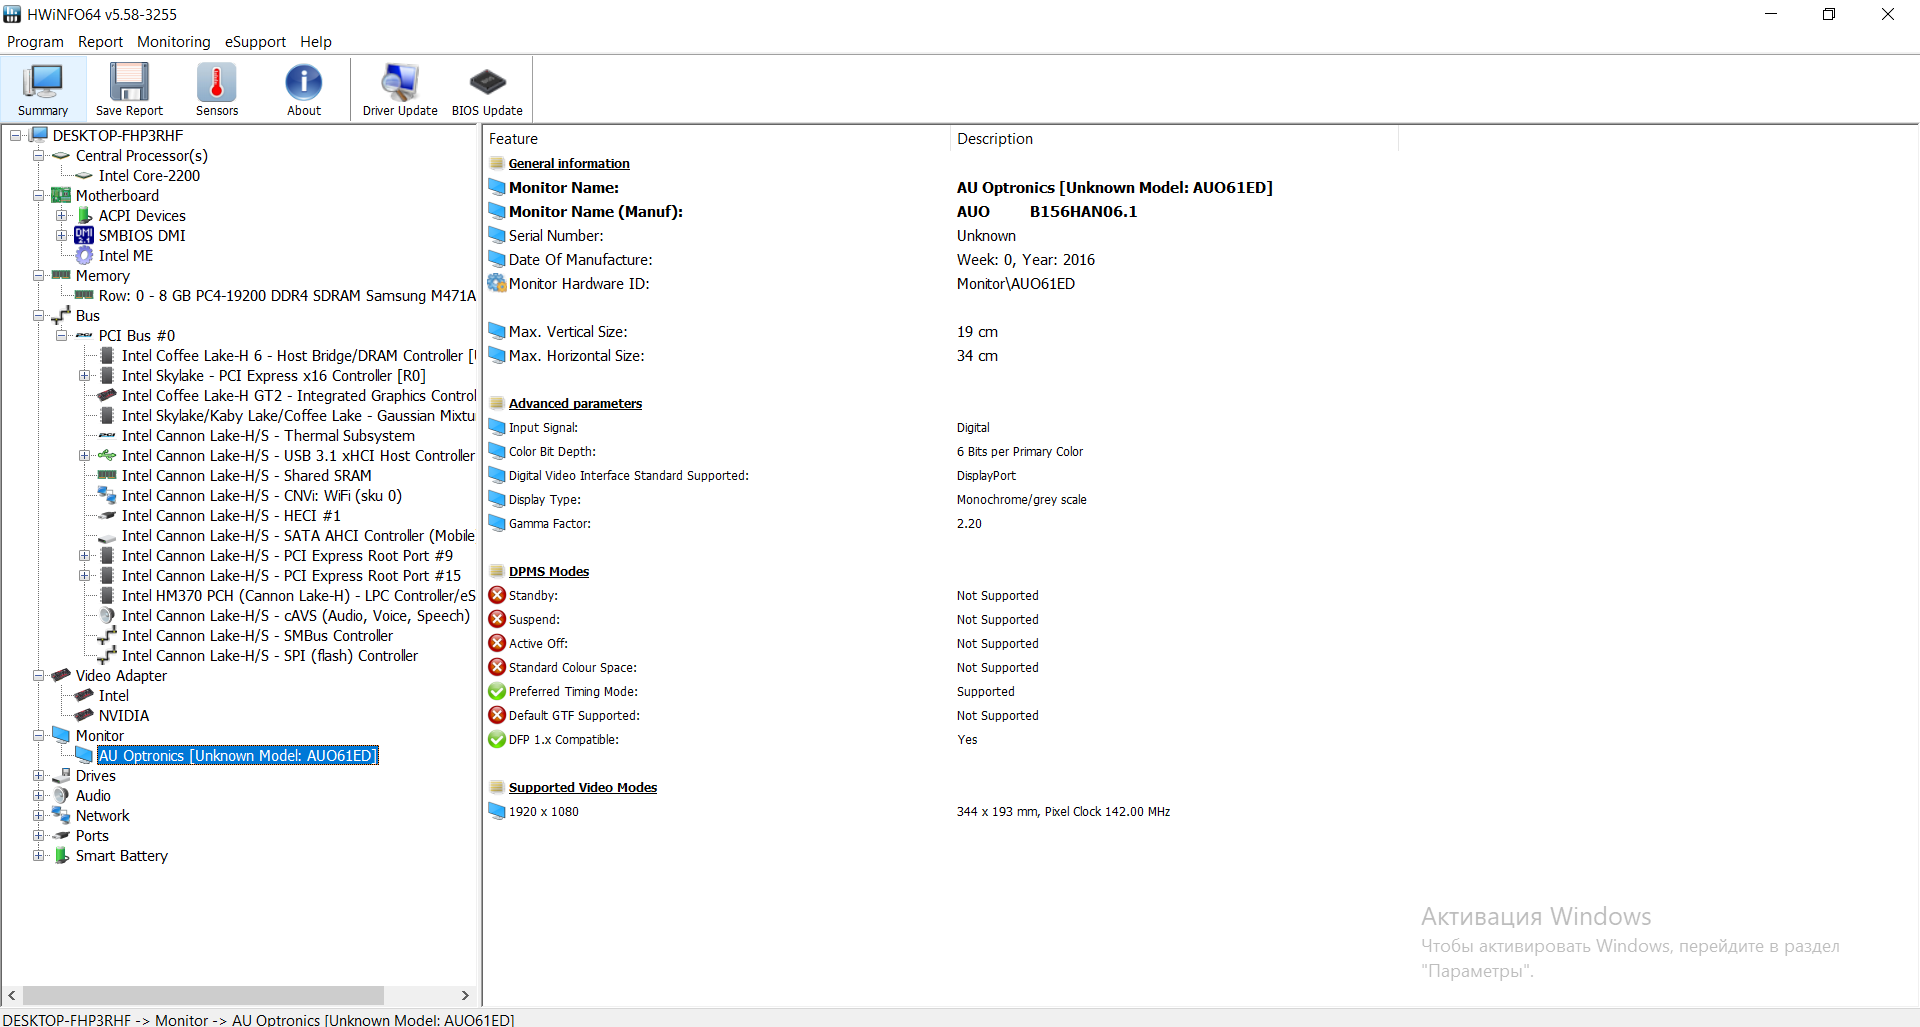
Task: Select the Thermal Subsystem entry
Action: click(x=268, y=436)
